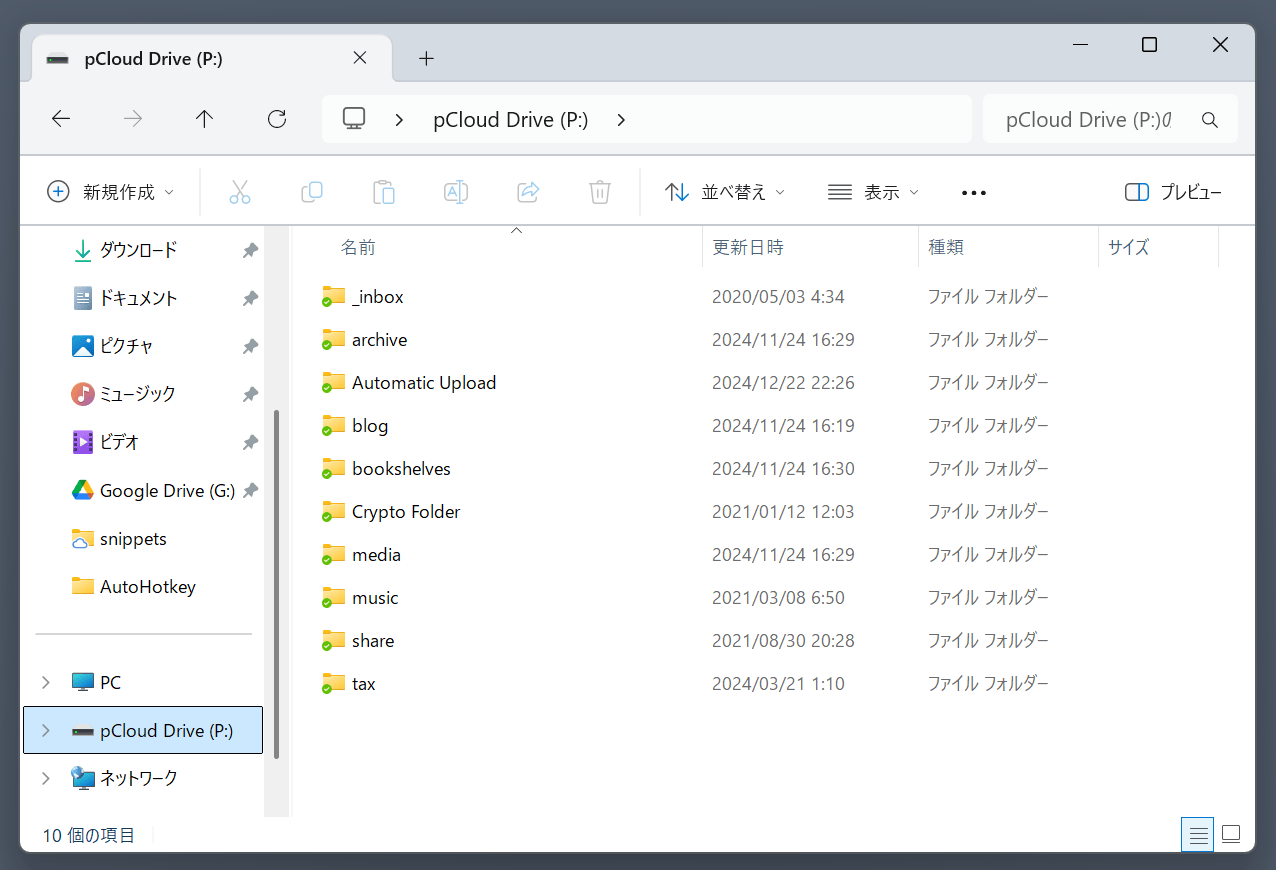Click the Delete trash can icon
The width and height of the screenshot is (1276, 870).
[x=600, y=192]
